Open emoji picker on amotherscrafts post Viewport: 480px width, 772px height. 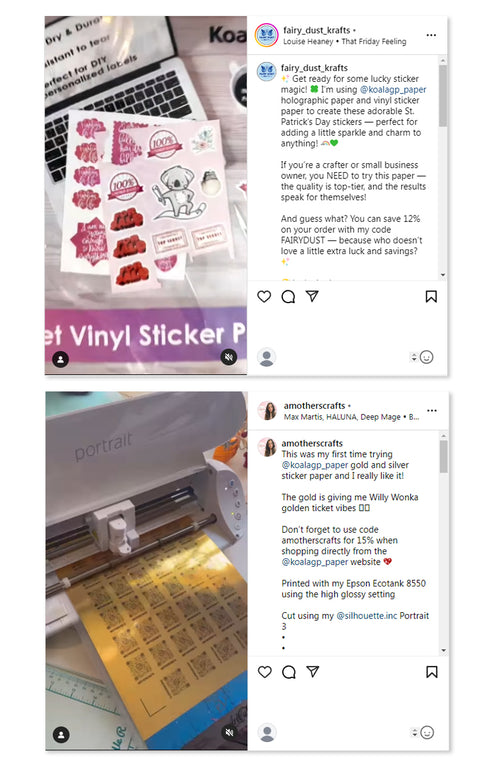427,733
